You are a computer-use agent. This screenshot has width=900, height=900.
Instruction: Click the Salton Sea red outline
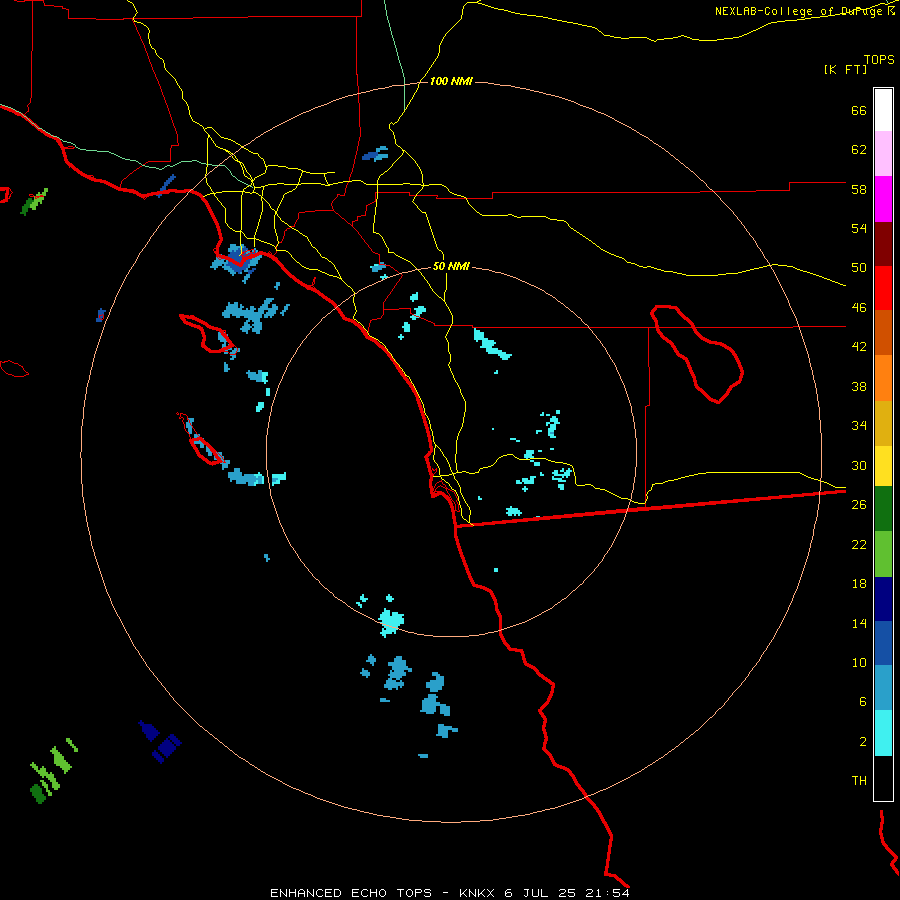(698, 354)
